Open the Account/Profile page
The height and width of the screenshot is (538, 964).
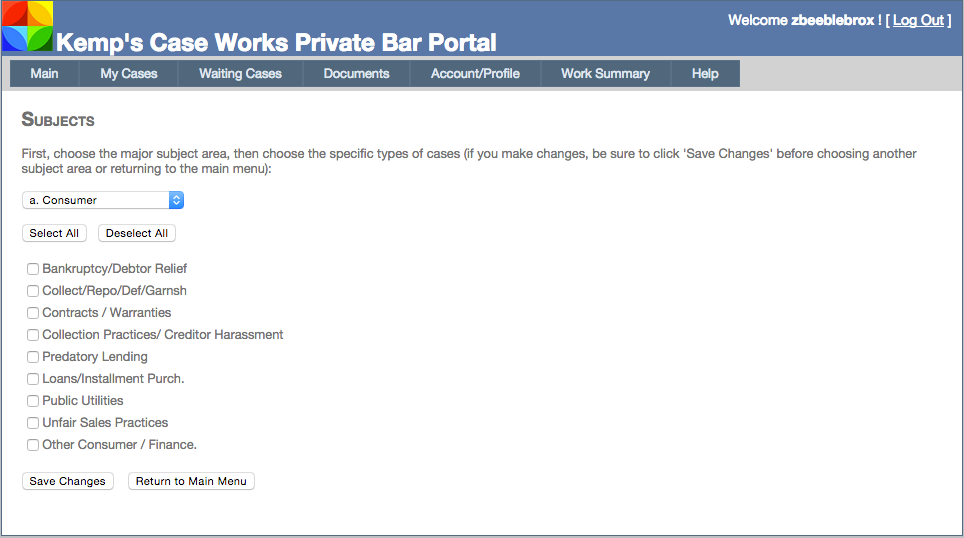(x=475, y=73)
